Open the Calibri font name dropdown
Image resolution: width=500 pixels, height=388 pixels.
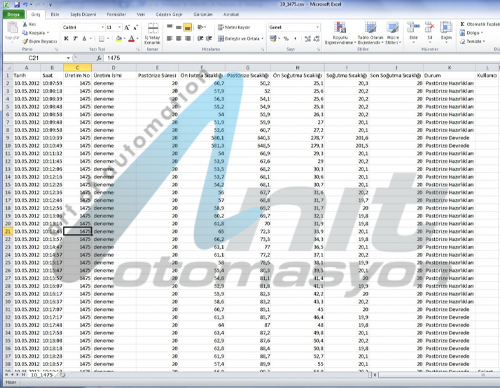pos(83,27)
